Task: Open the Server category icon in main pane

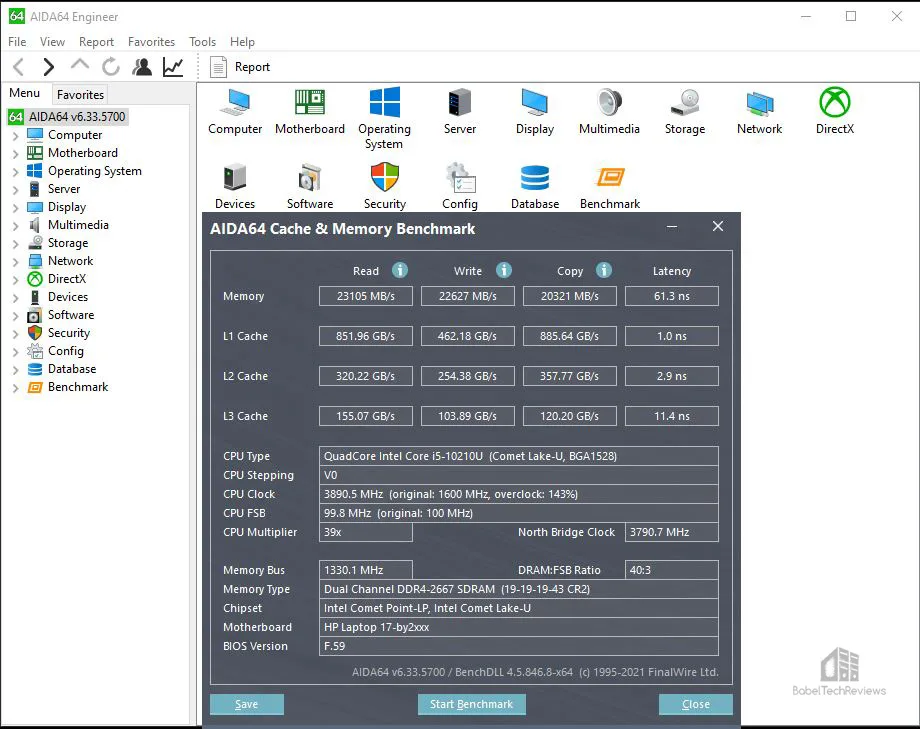Action: click(x=460, y=103)
